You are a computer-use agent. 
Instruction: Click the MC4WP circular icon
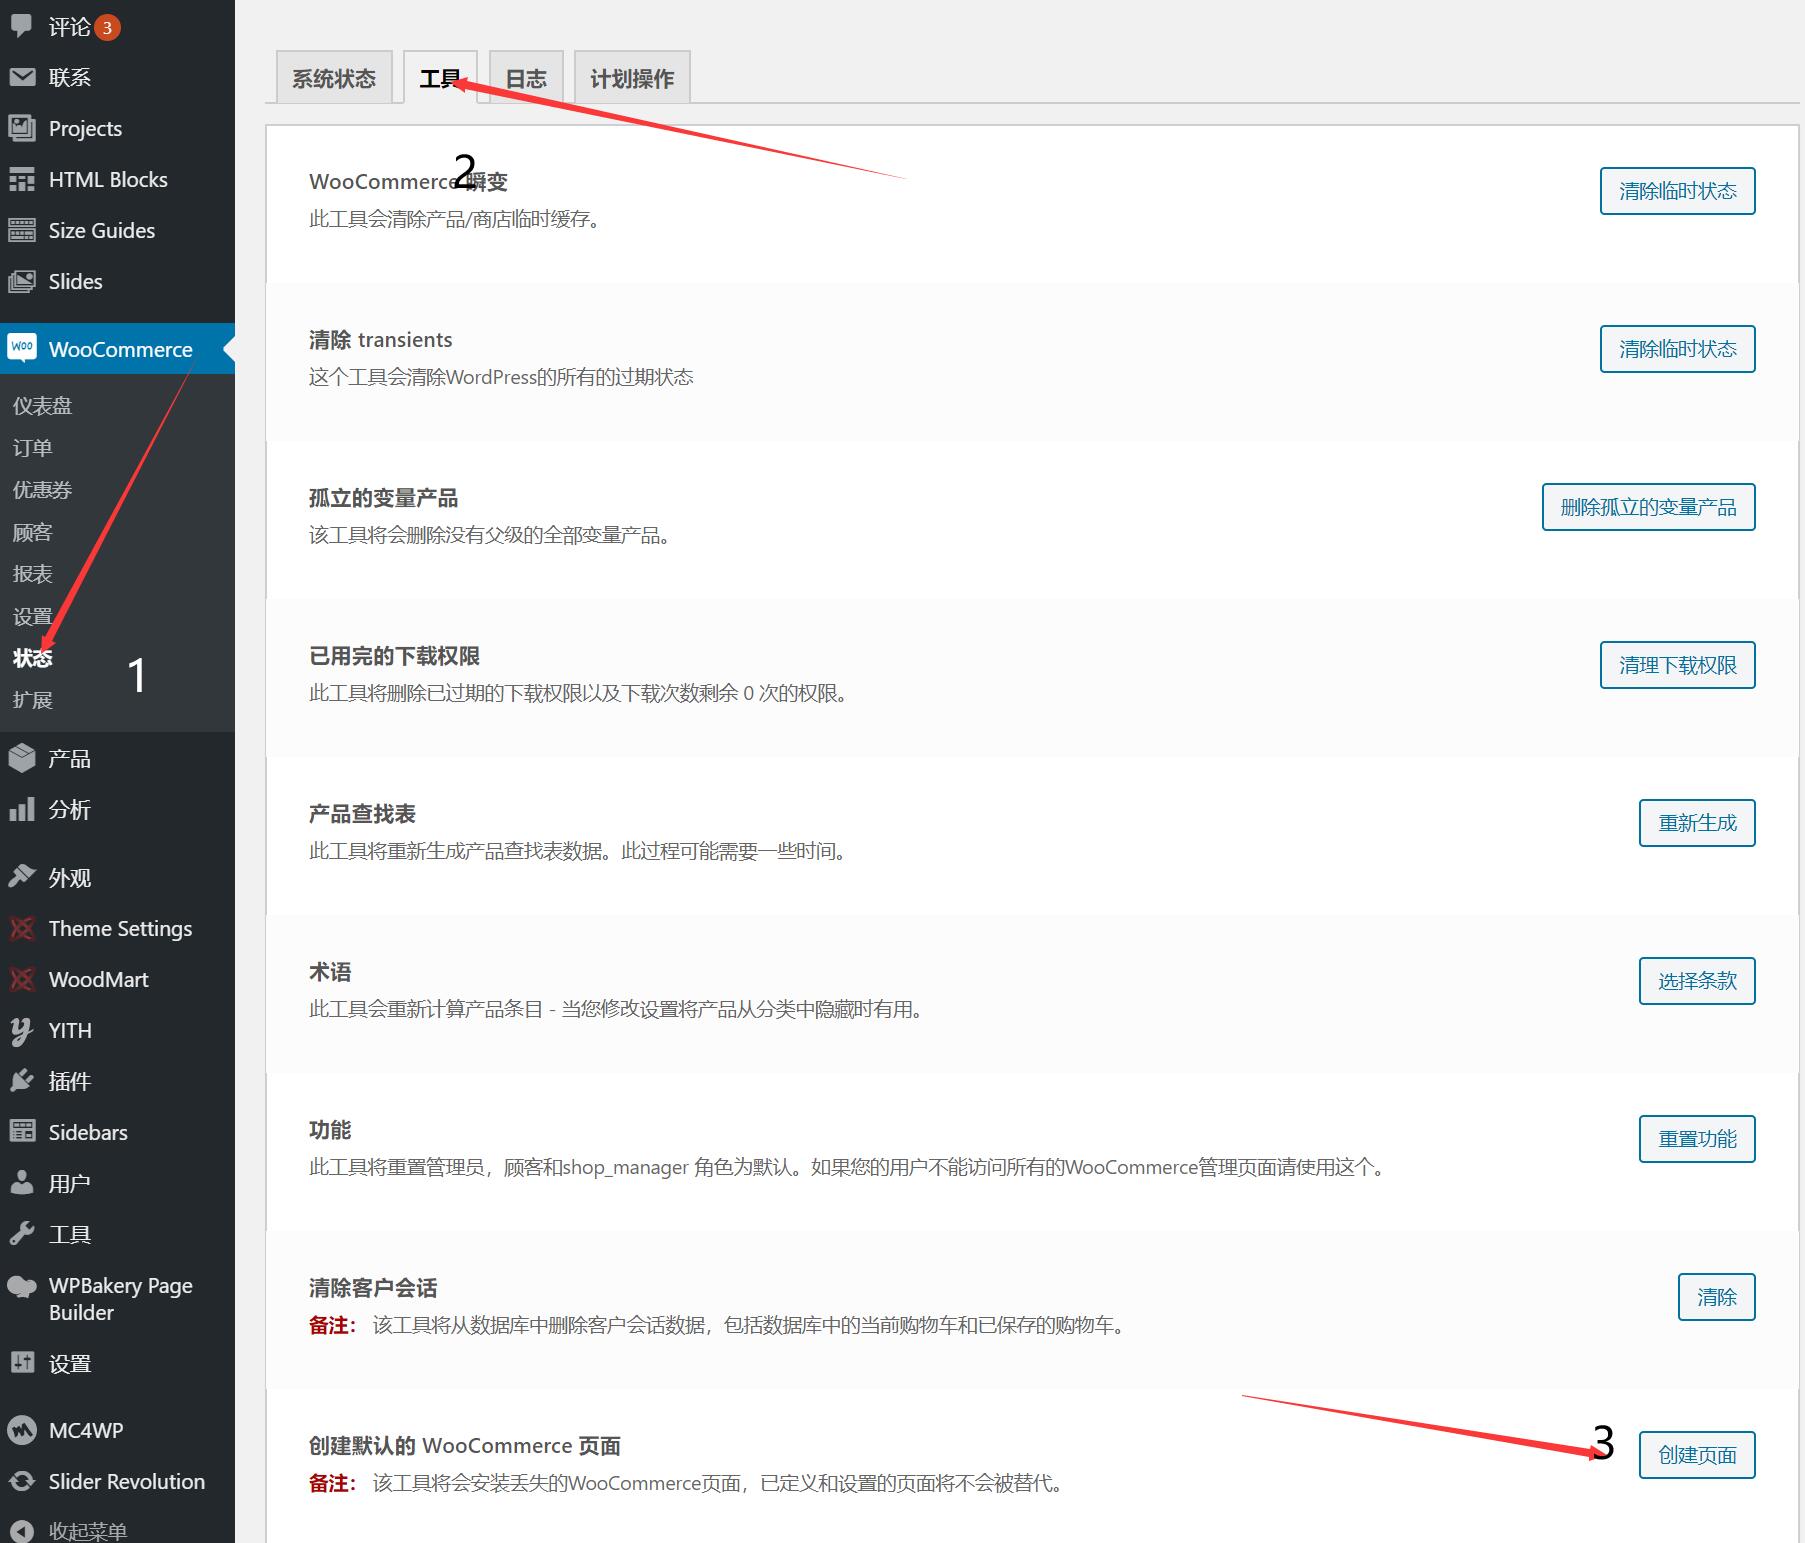click(21, 1430)
